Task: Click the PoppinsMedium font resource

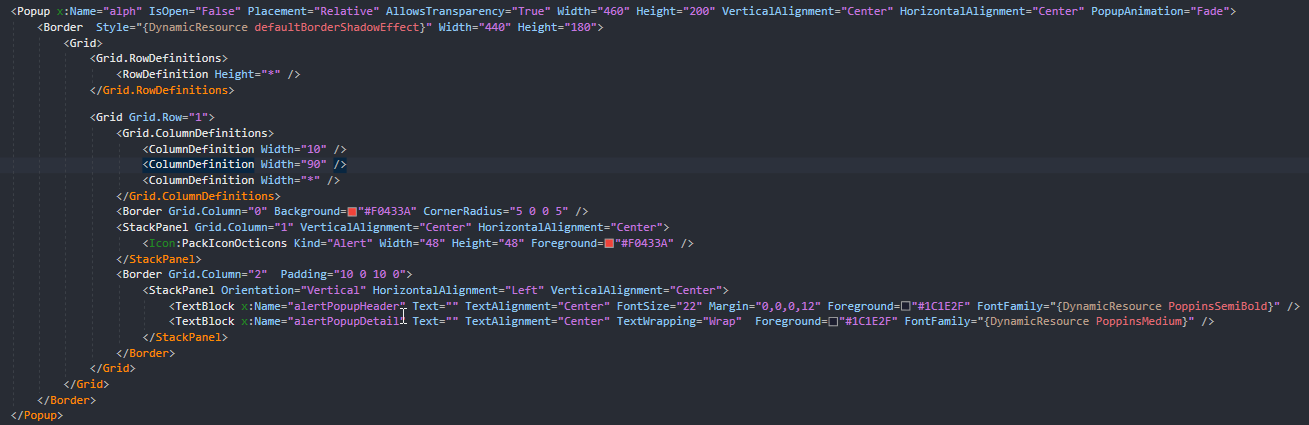Action: [x=1140, y=322]
